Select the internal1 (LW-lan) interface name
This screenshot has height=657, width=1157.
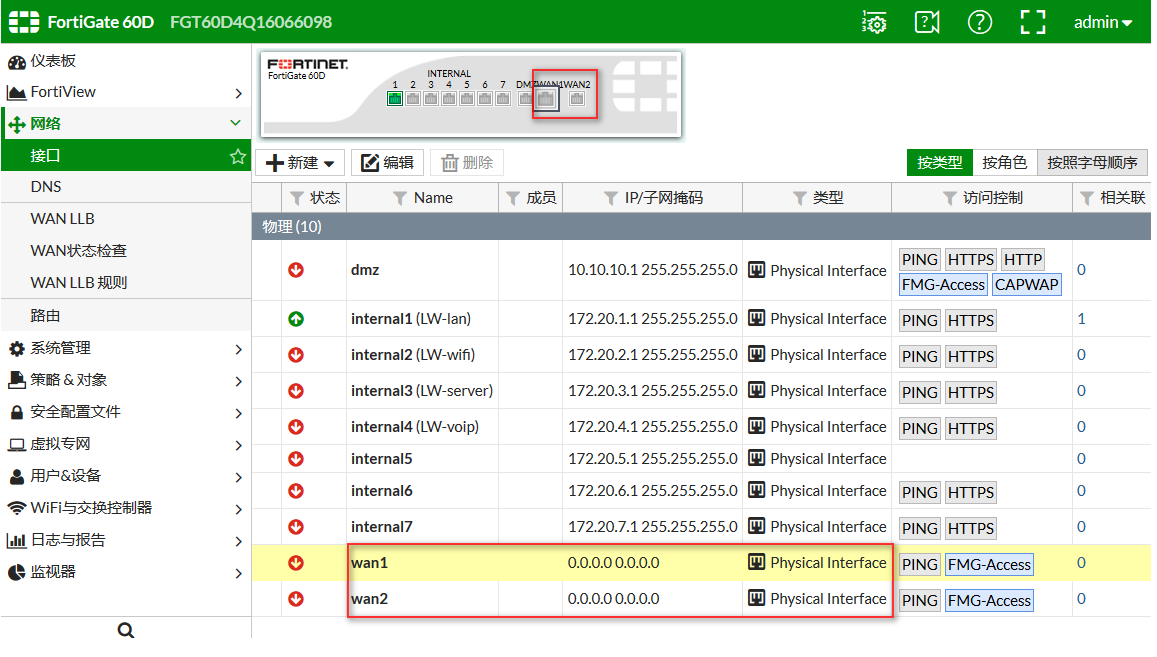click(411, 319)
